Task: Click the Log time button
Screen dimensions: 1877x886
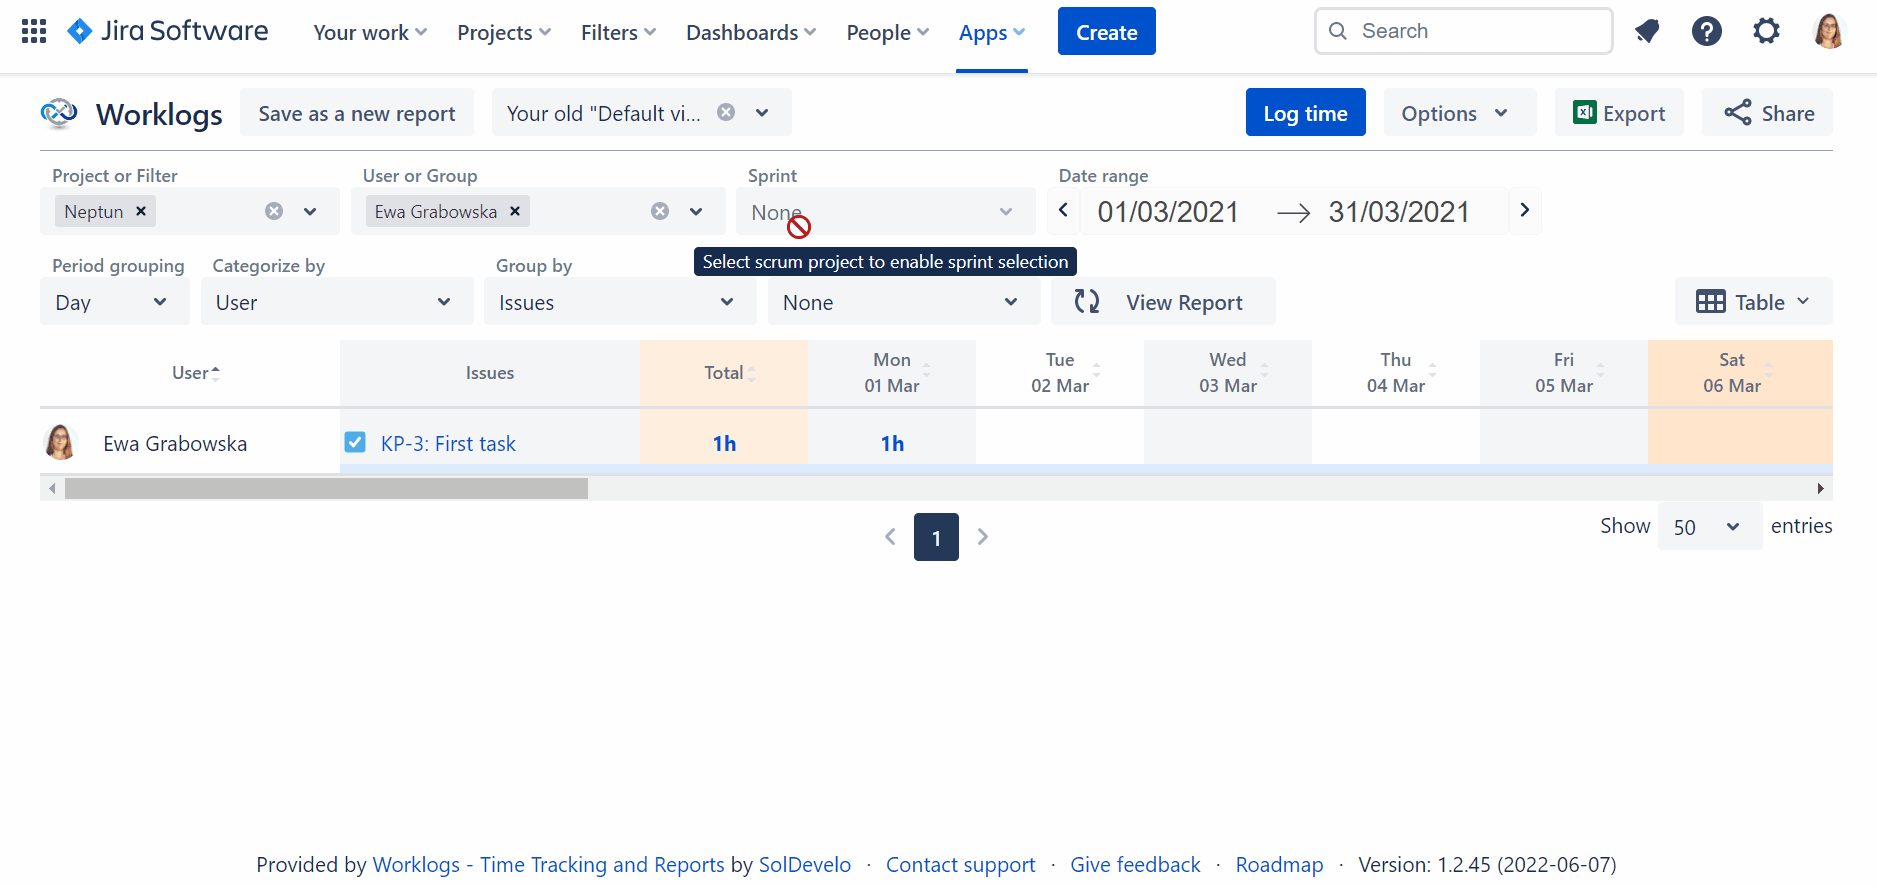Action: 1305,112
